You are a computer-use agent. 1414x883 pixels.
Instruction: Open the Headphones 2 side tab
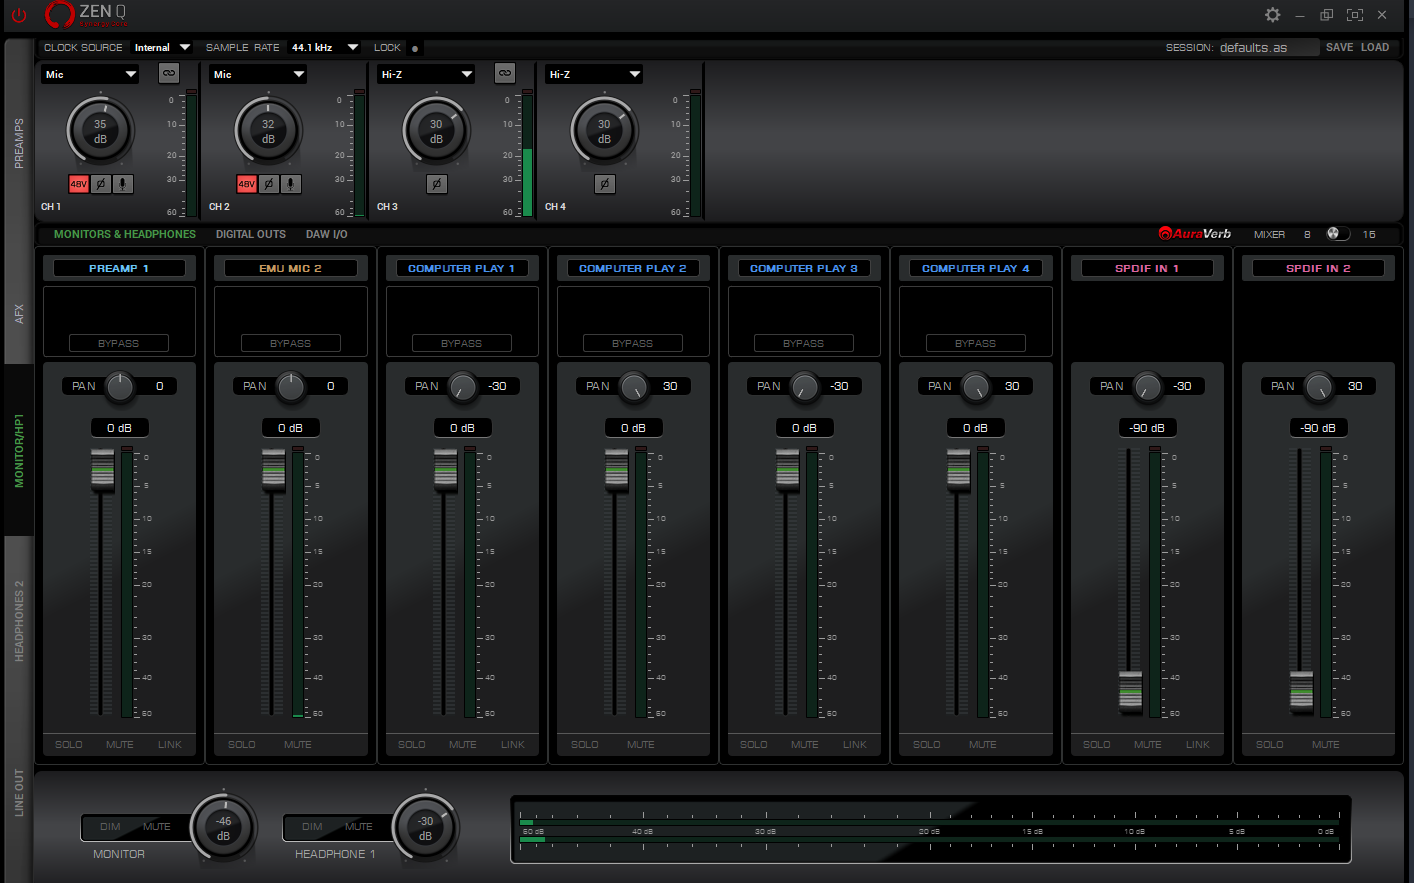pyautogui.click(x=19, y=621)
